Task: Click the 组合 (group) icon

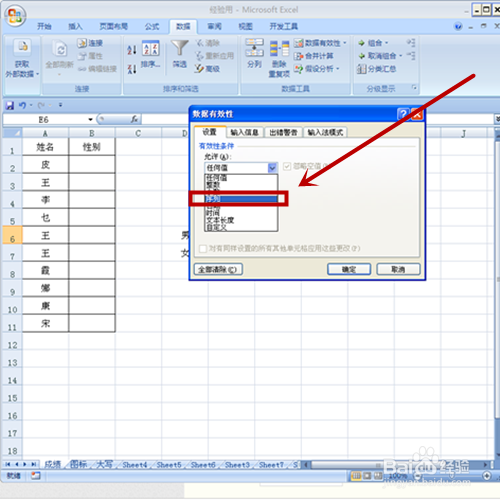Action: point(362,43)
